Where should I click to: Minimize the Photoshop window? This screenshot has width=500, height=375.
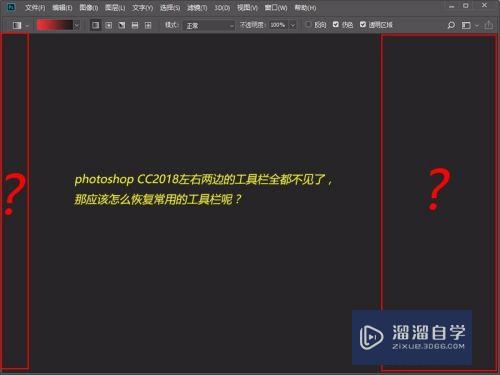(x=451, y=6)
